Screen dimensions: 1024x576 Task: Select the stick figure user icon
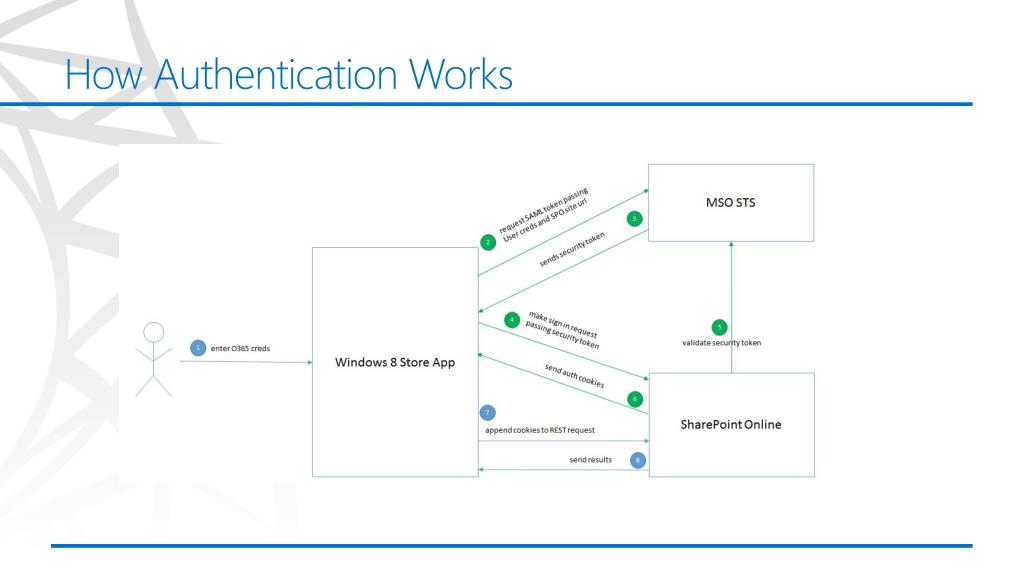pyautogui.click(x=153, y=359)
